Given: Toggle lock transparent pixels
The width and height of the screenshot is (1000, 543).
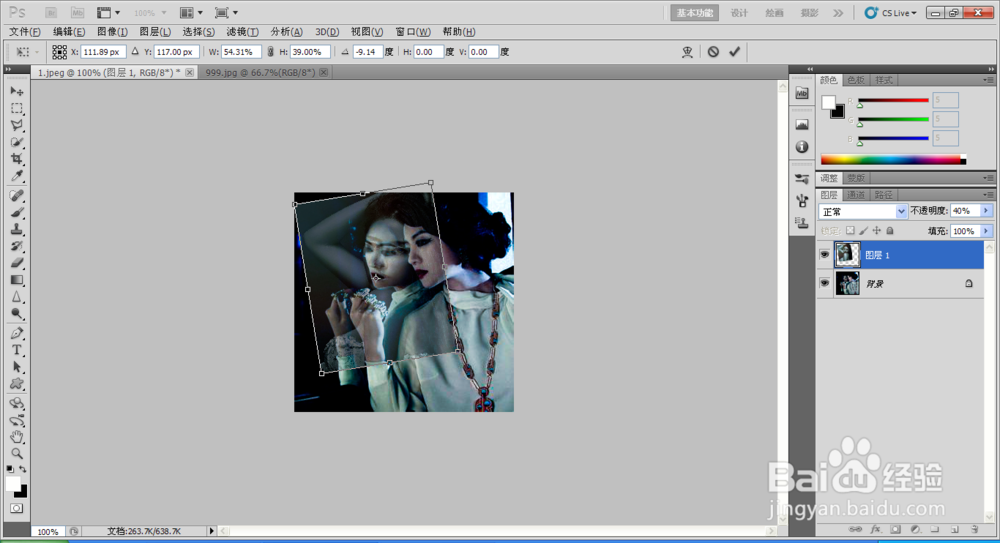Looking at the screenshot, I should [850, 231].
